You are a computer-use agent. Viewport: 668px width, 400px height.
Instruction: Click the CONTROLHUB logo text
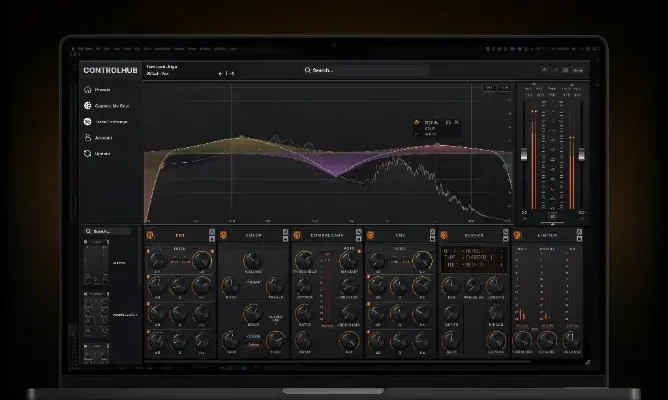[109, 71]
